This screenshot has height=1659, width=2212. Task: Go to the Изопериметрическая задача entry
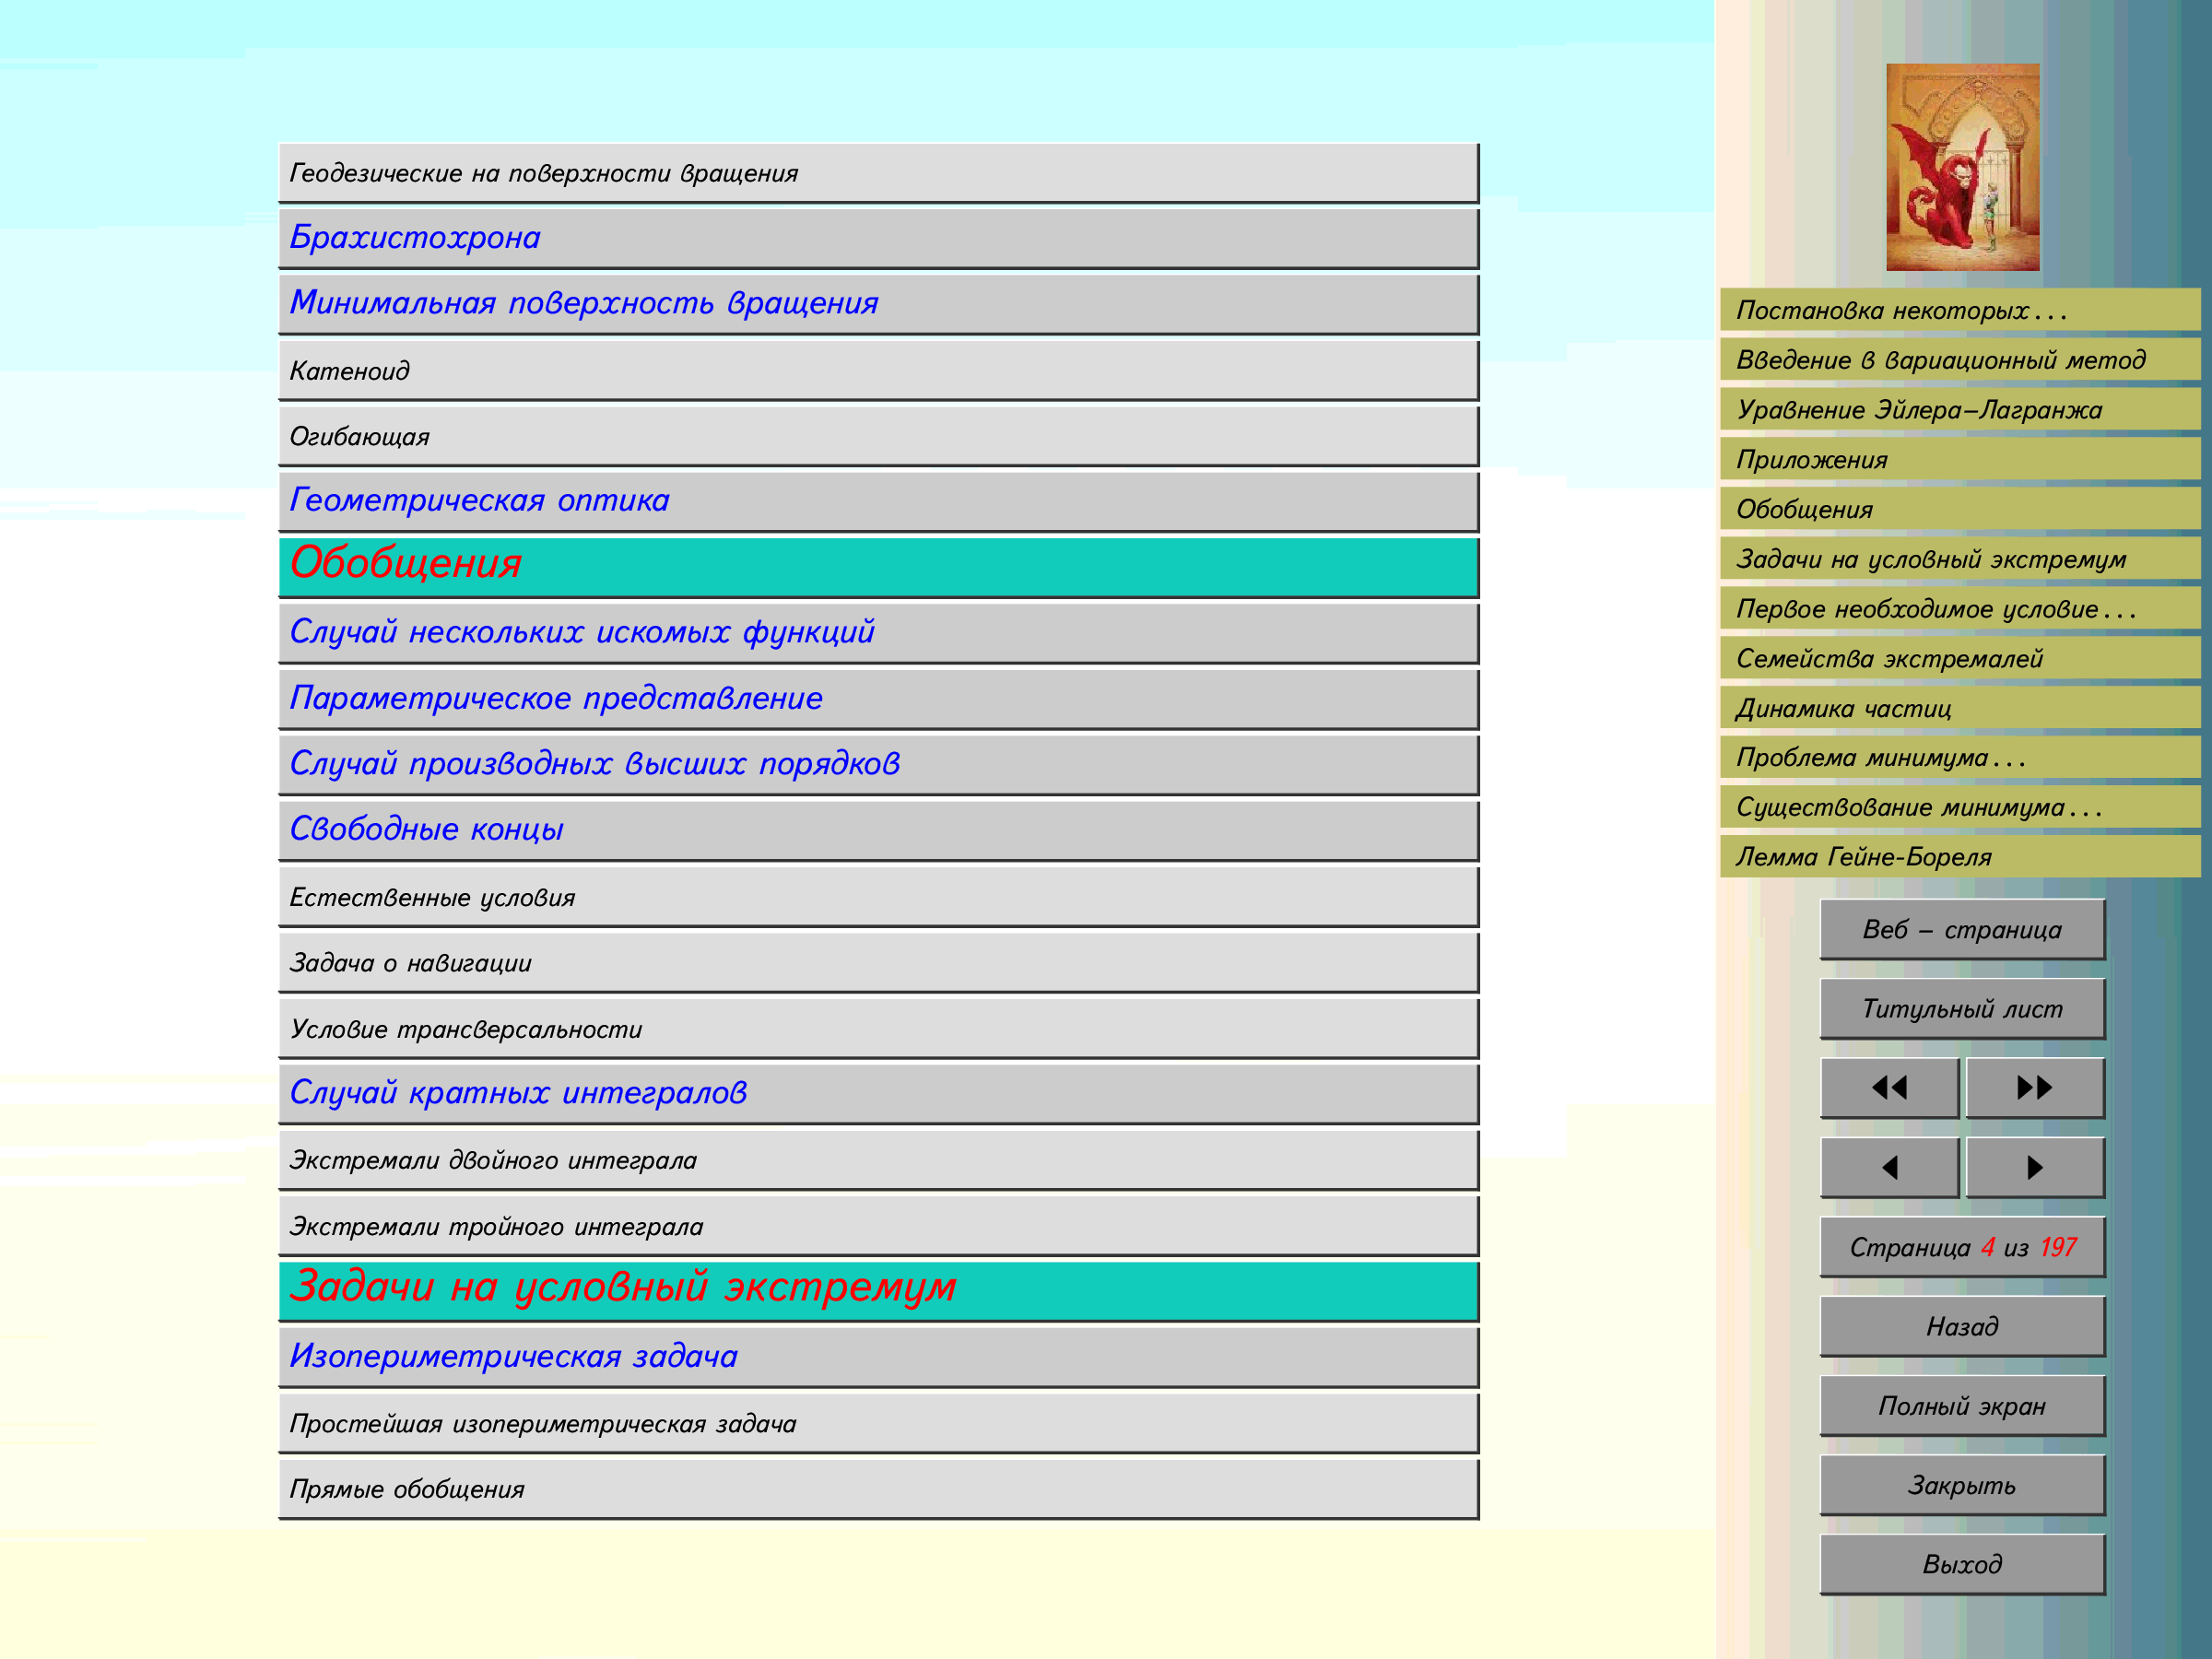coord(513,1357)
